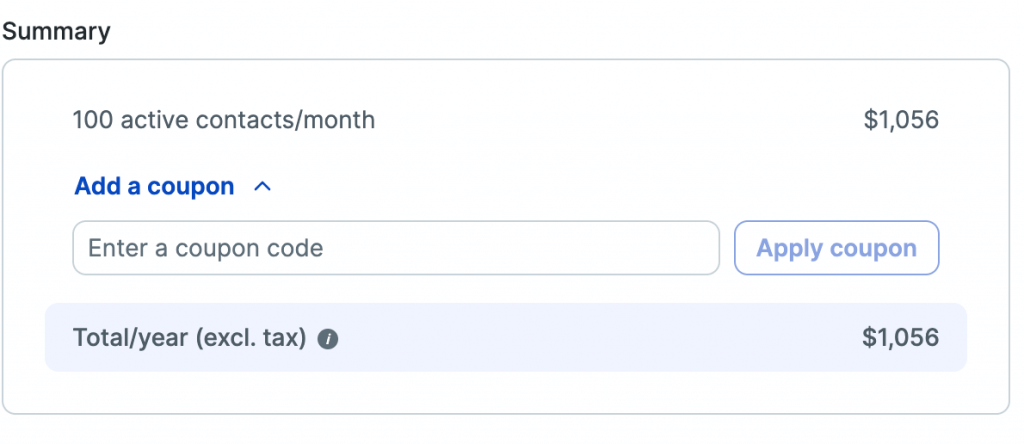Collapse the coupon section with the chevron

263,186
